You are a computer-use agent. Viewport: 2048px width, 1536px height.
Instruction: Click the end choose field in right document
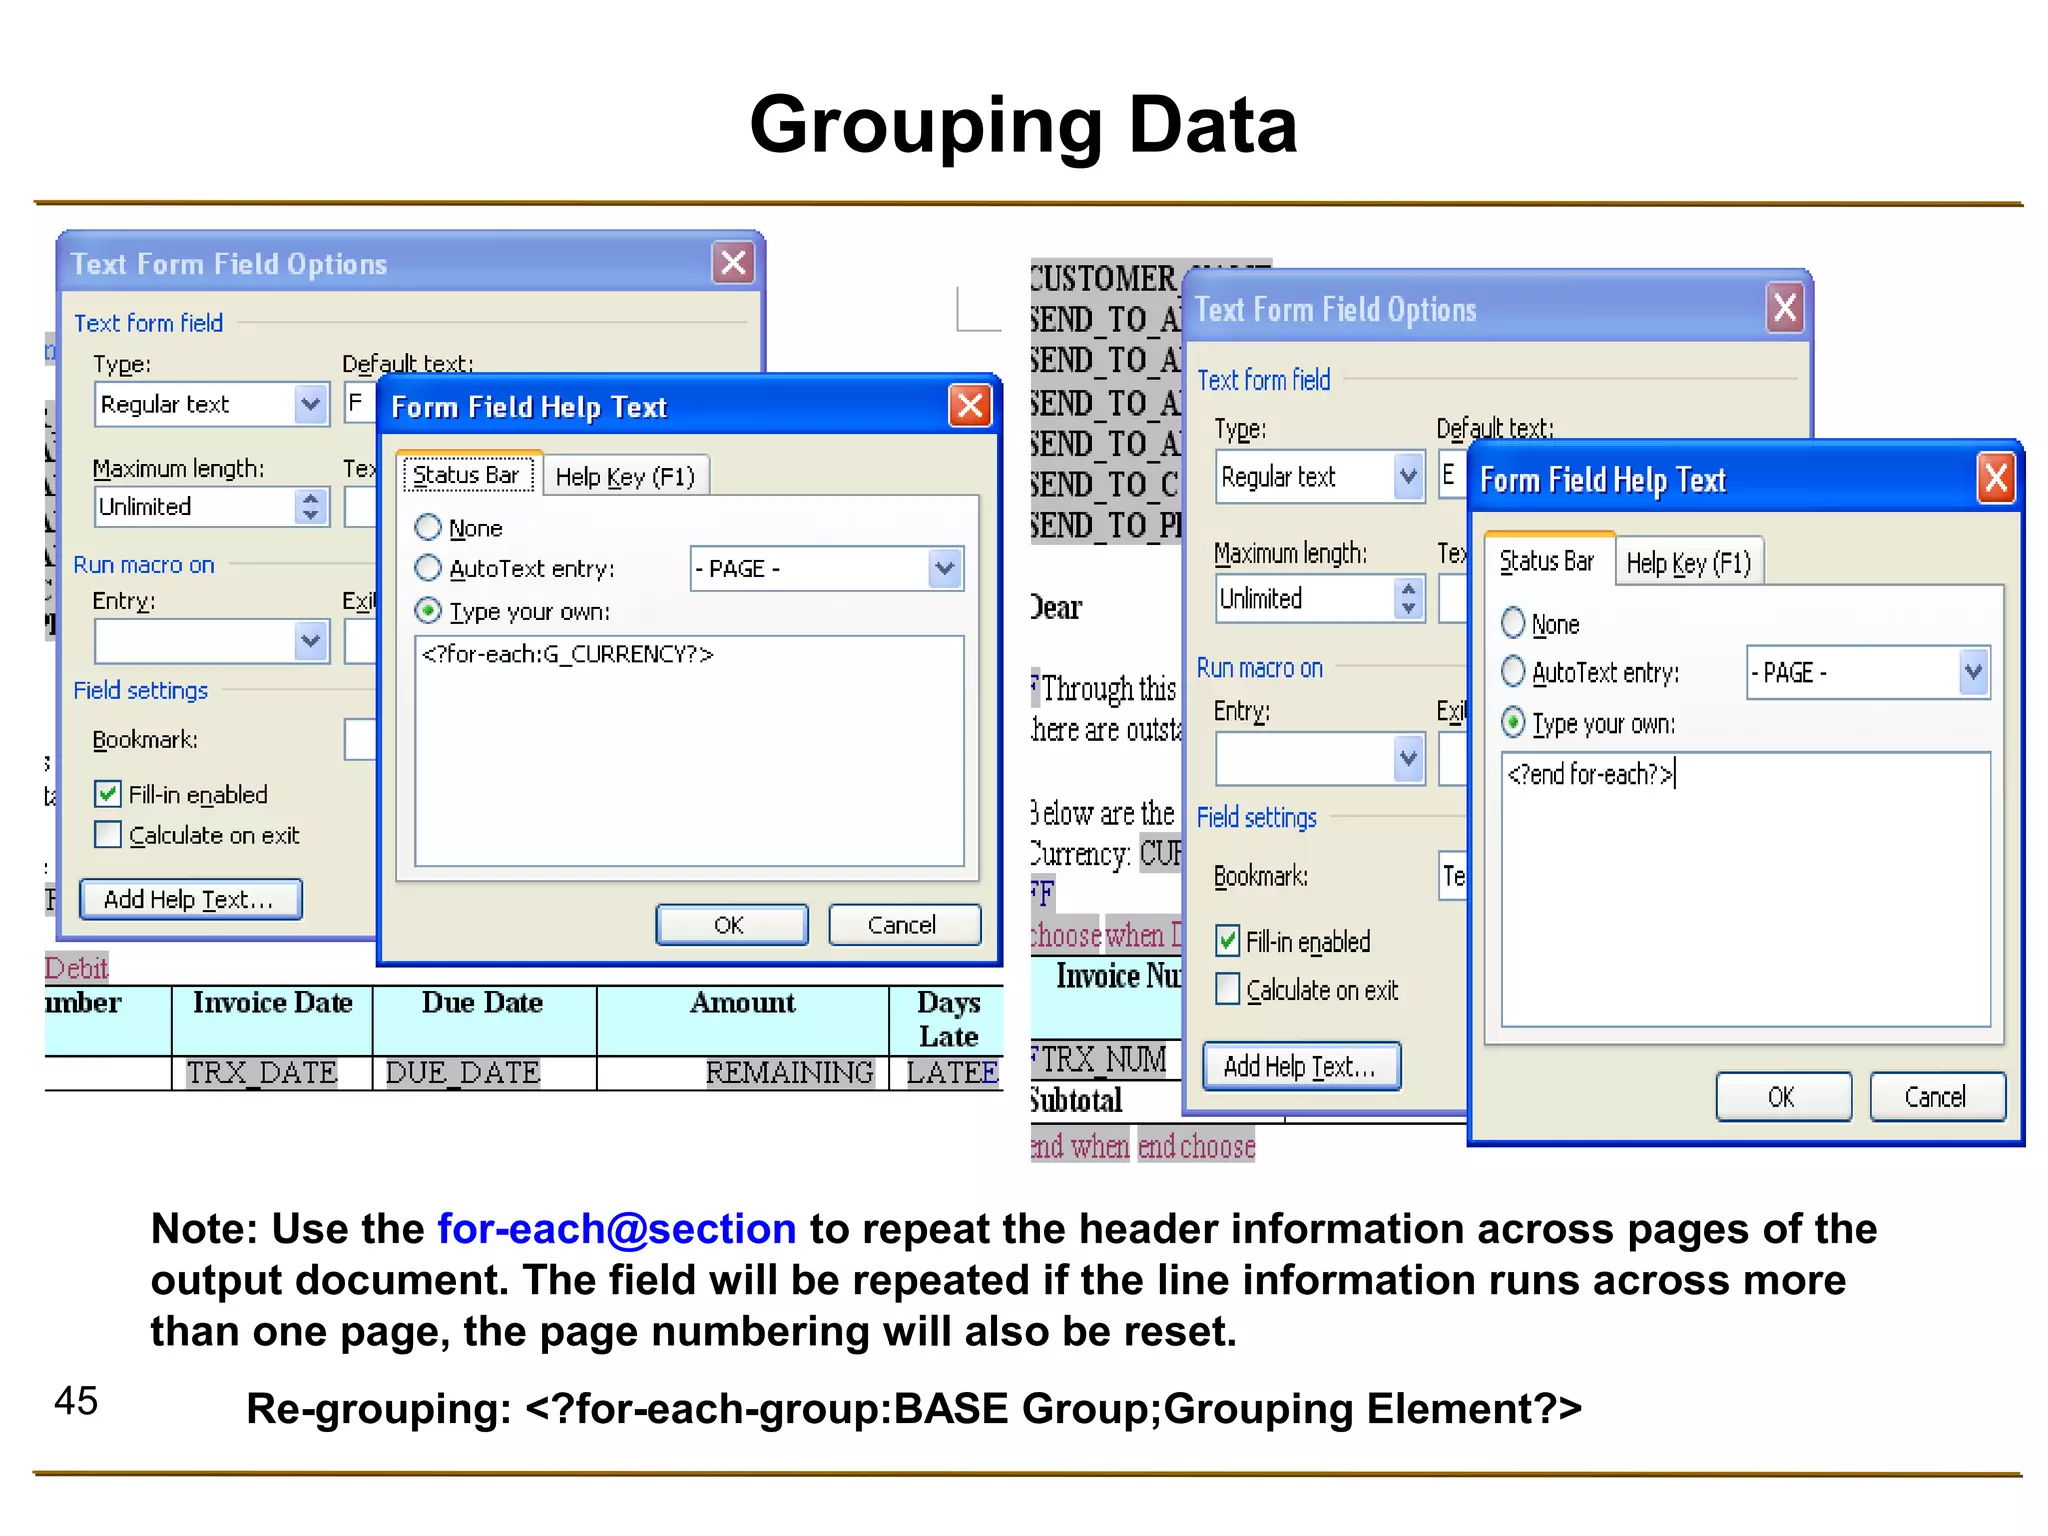1196,1146
